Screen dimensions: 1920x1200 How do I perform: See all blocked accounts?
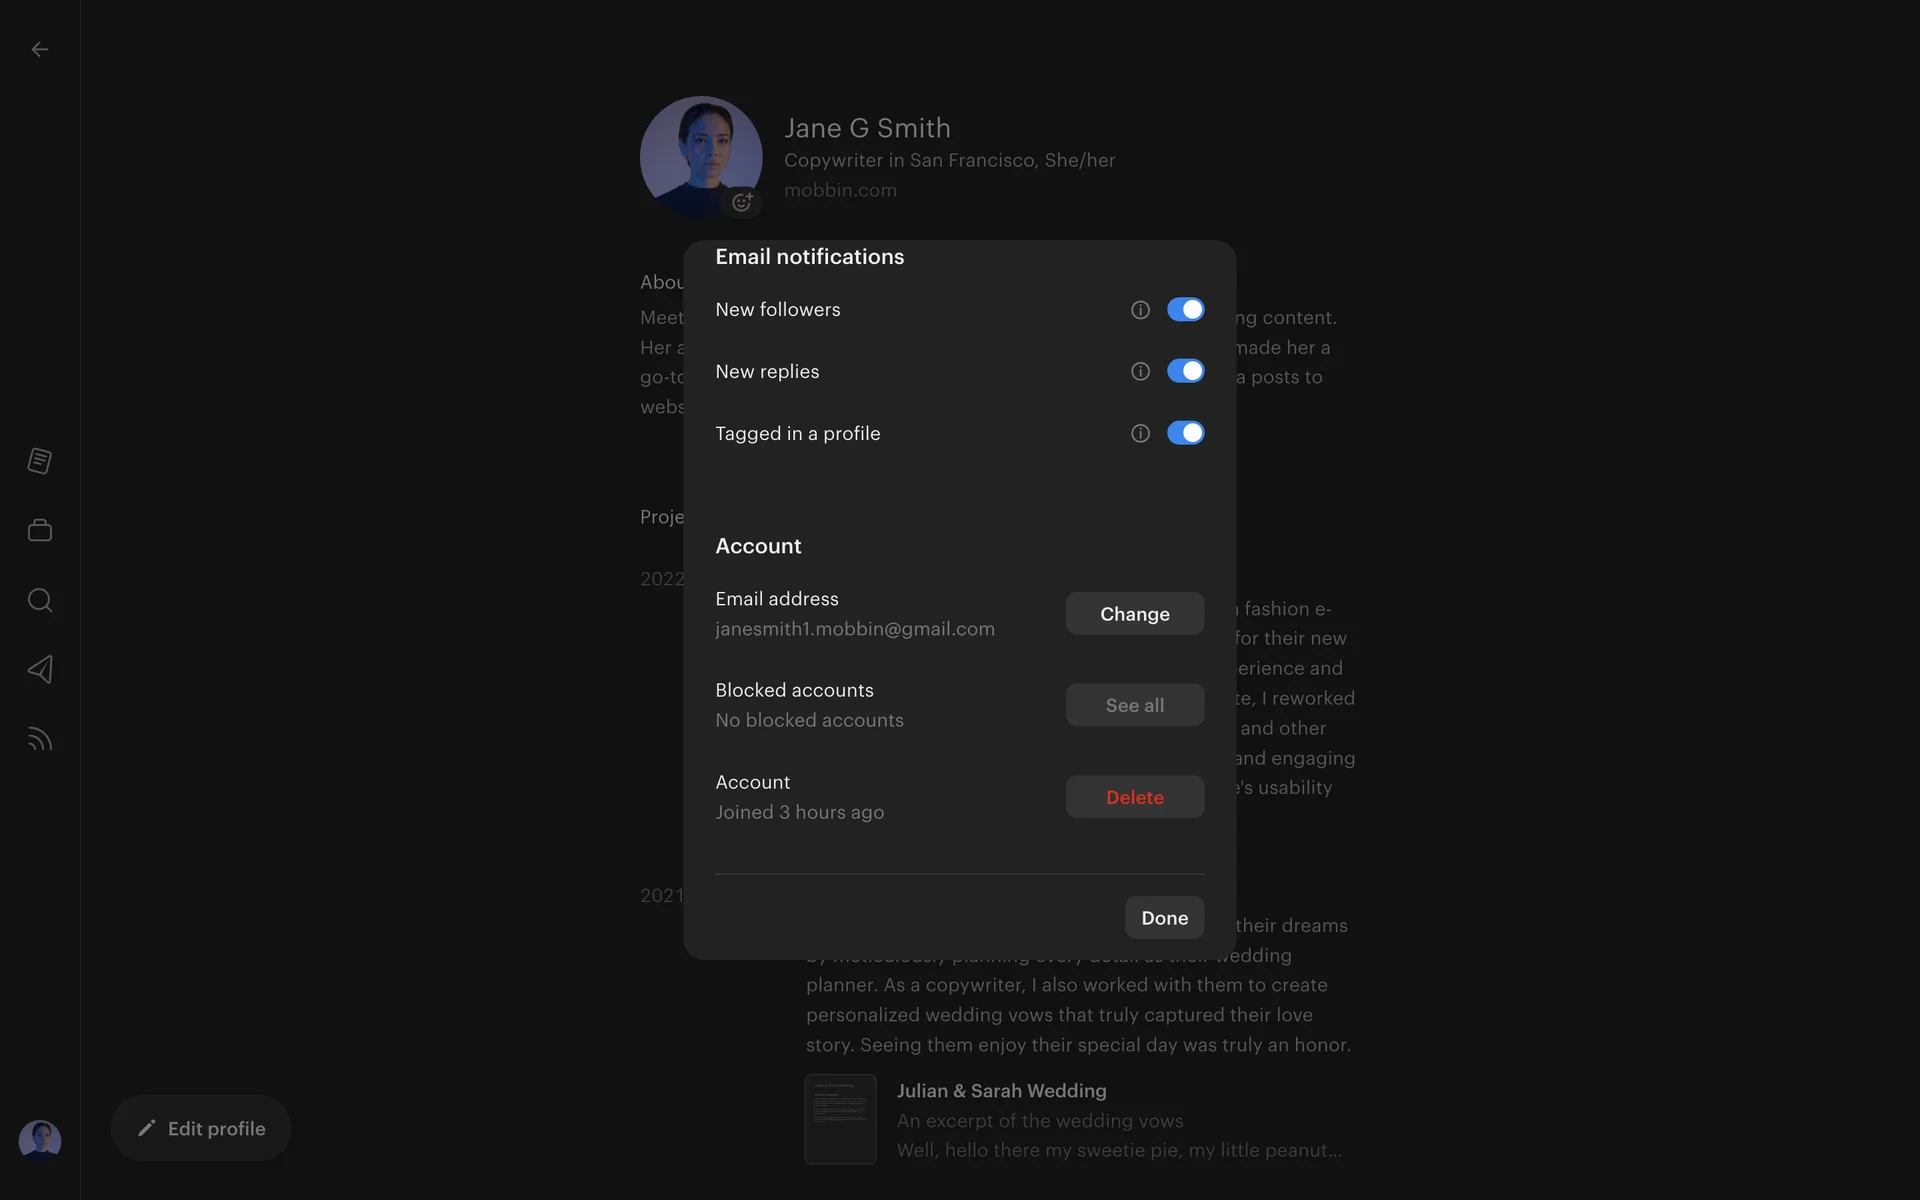pos(1134,705)
